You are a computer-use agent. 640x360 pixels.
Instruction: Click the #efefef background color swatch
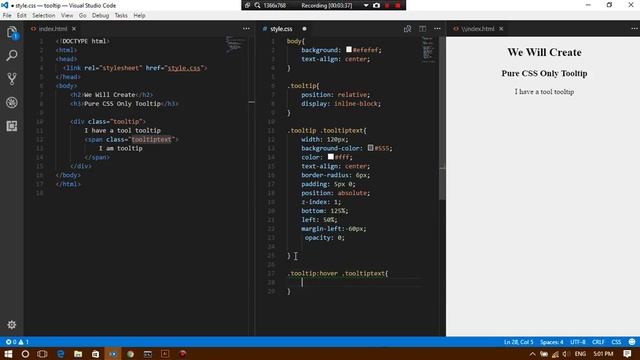[x=349, y=49]
